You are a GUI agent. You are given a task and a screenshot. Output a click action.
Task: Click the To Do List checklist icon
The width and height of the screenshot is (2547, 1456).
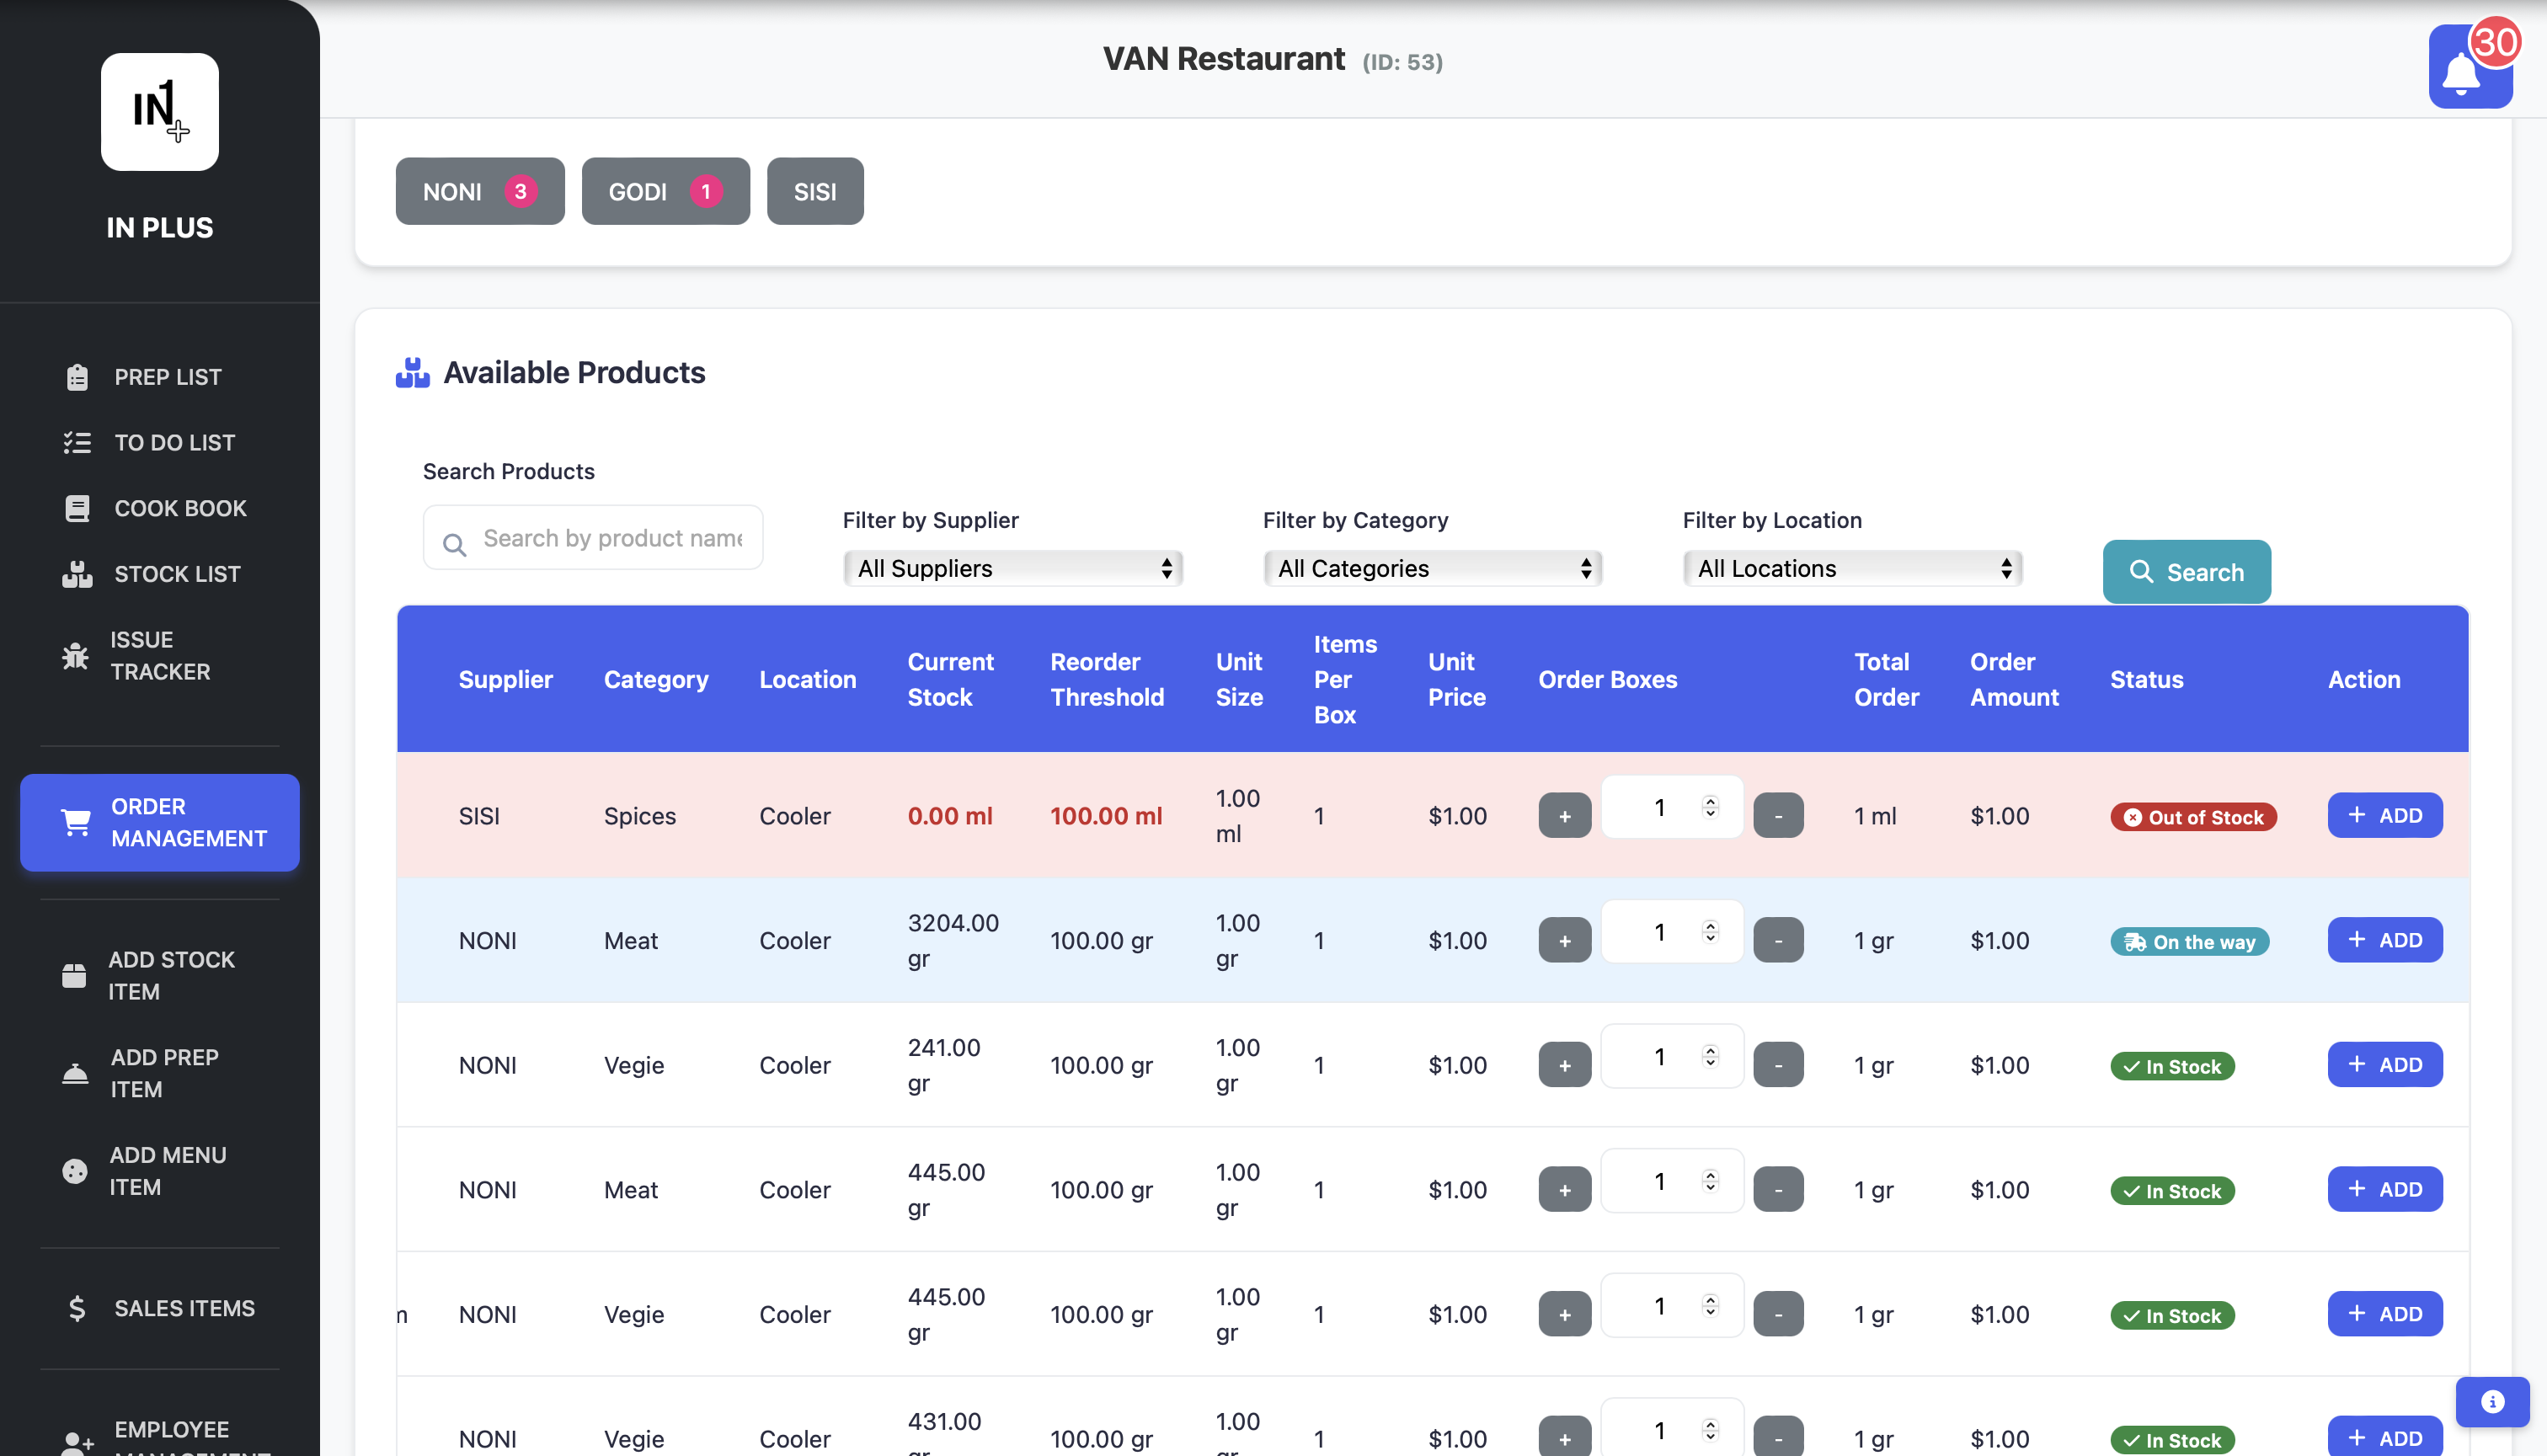coord(77,442)
